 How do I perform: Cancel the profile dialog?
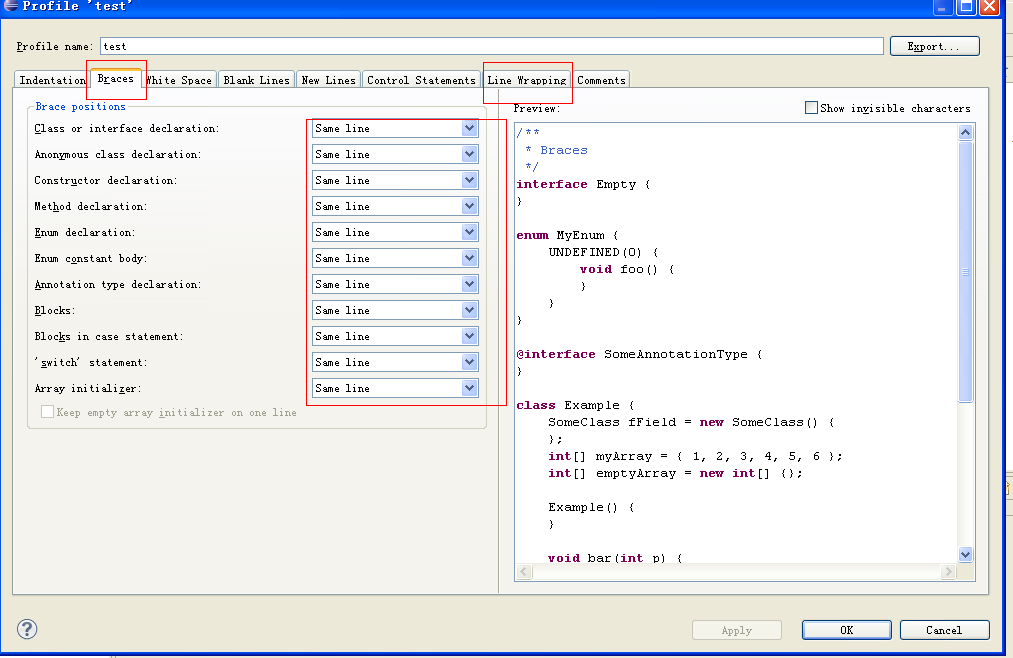pyautogui.click(x=944, y=630)
